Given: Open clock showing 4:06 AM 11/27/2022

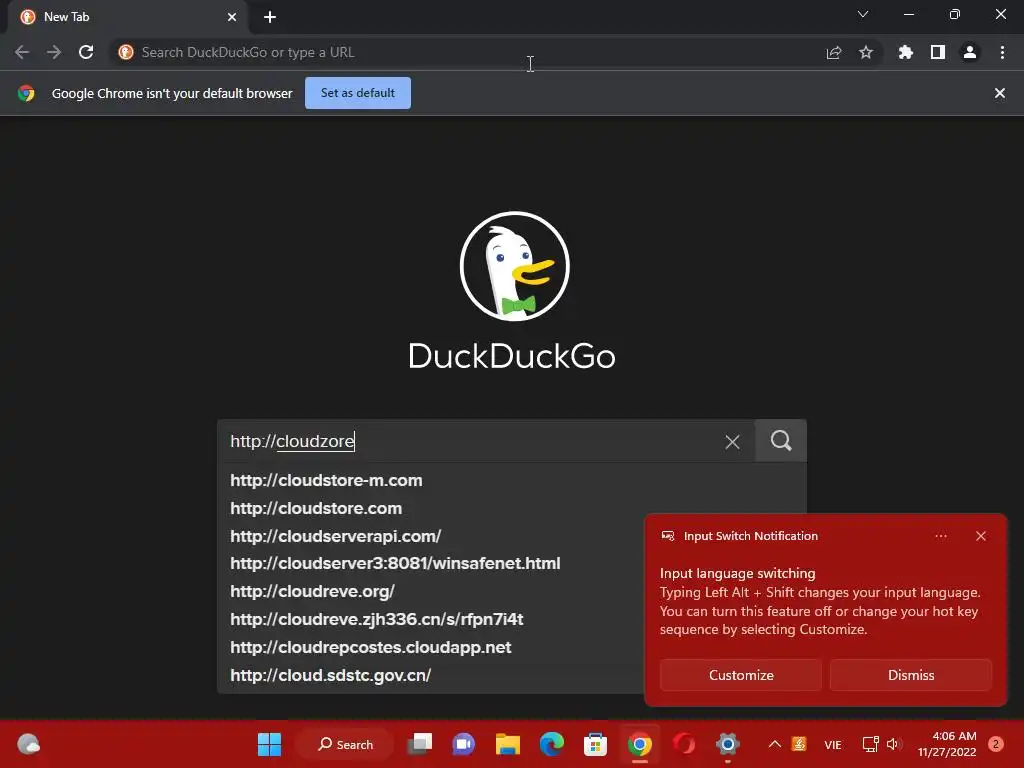Looking at the screenshot, I should (947, 744).
